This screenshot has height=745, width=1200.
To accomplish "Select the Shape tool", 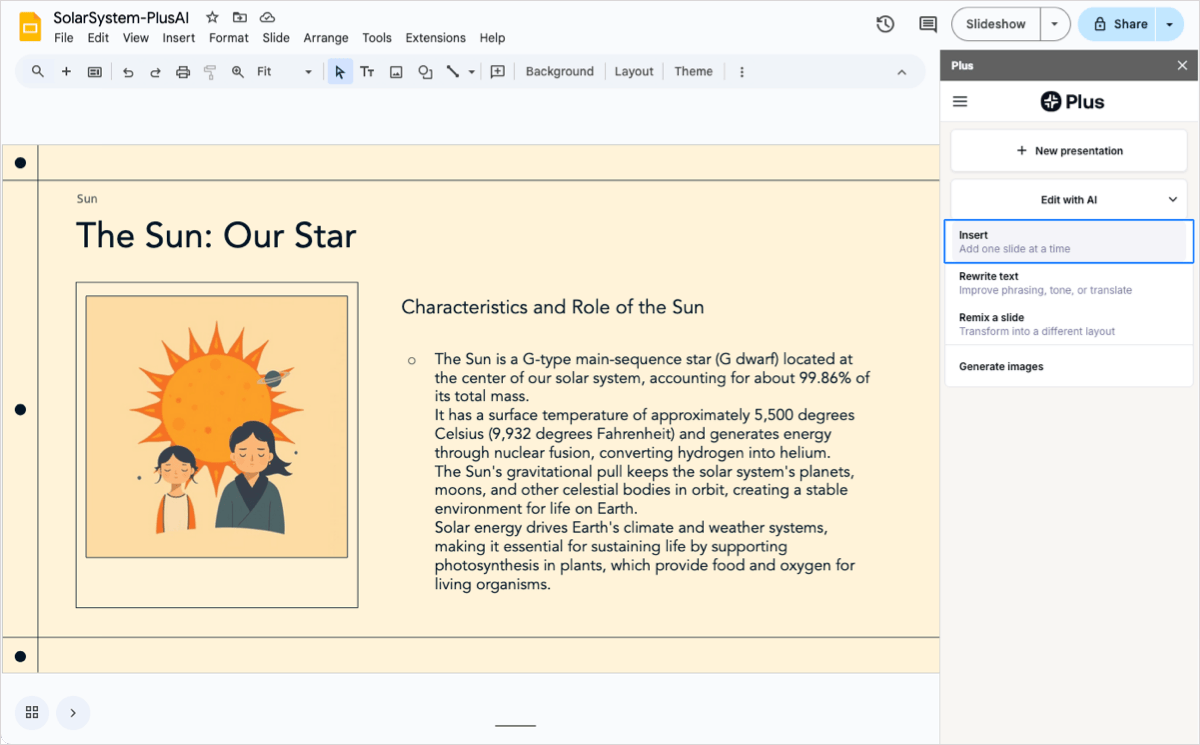I will point(425,72).
